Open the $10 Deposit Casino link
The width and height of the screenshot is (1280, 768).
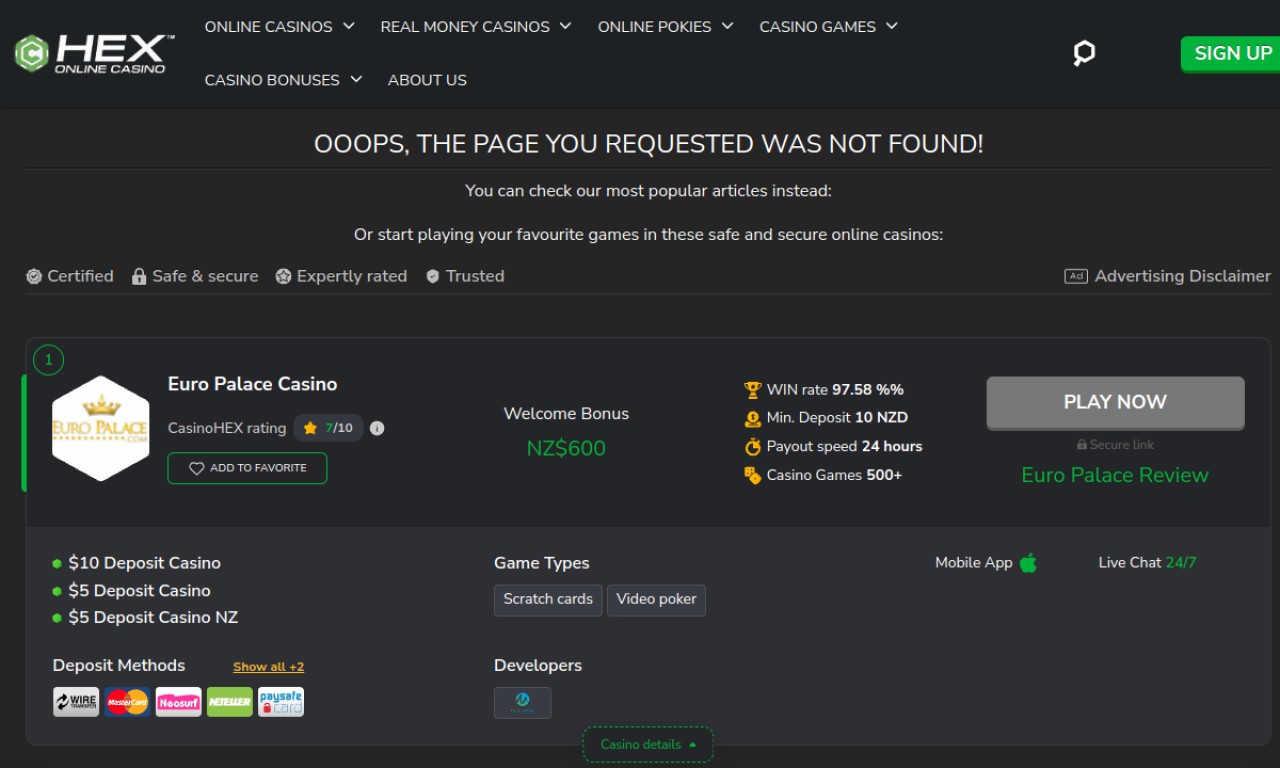click(x=145, y=563)
